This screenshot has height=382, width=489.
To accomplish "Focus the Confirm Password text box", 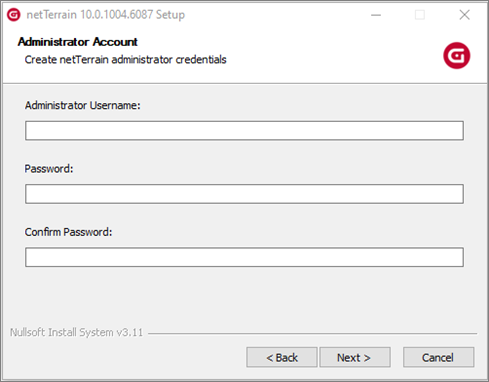I will coord(244,257).
